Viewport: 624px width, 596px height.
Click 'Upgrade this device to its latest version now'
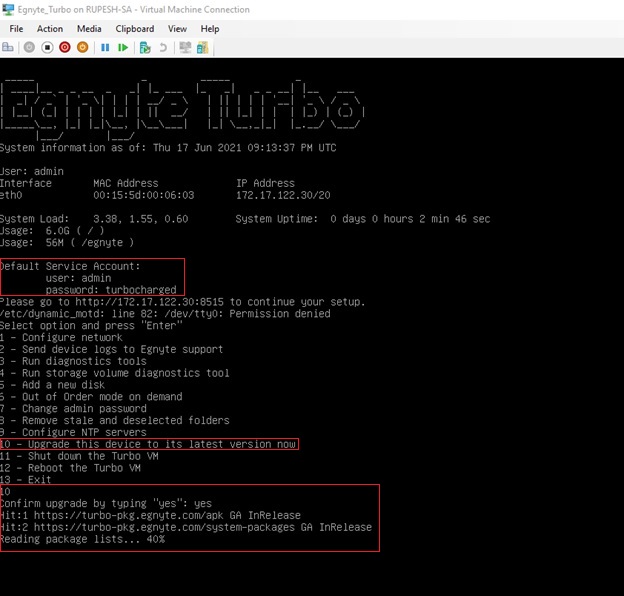[148, 444]
